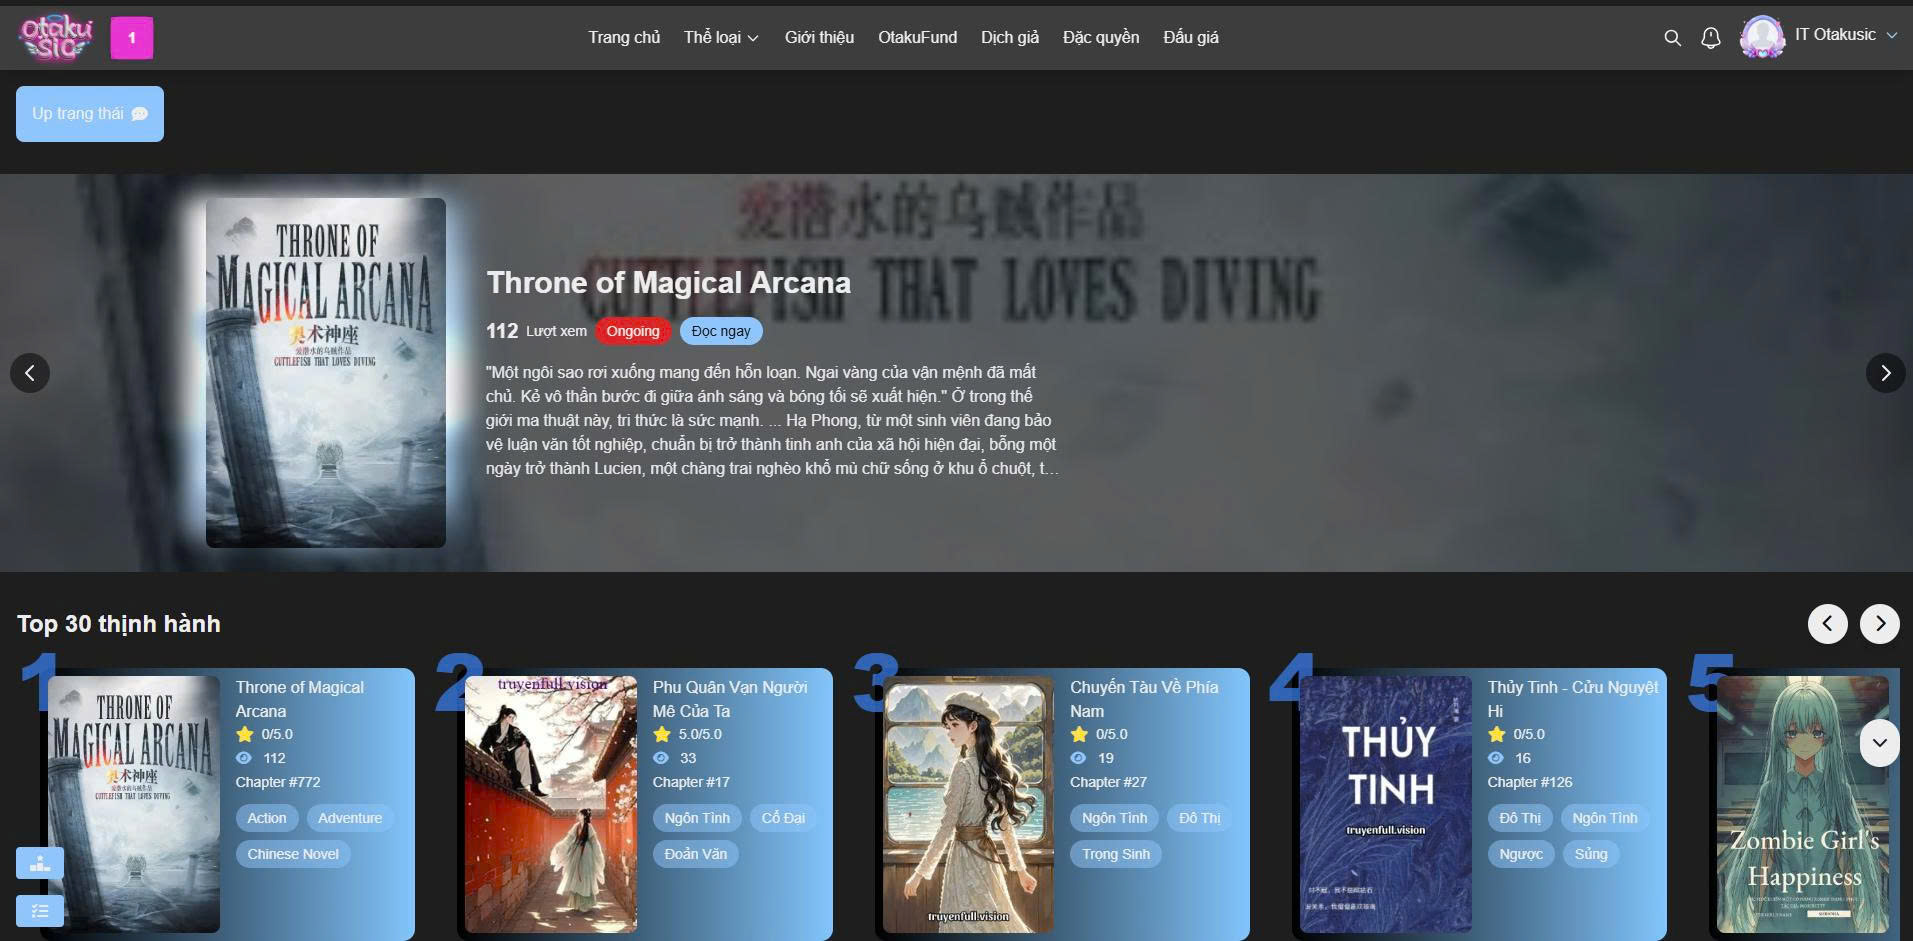Click the pink badge showing 1
The image size is (1913, 941).
[132, 39]
